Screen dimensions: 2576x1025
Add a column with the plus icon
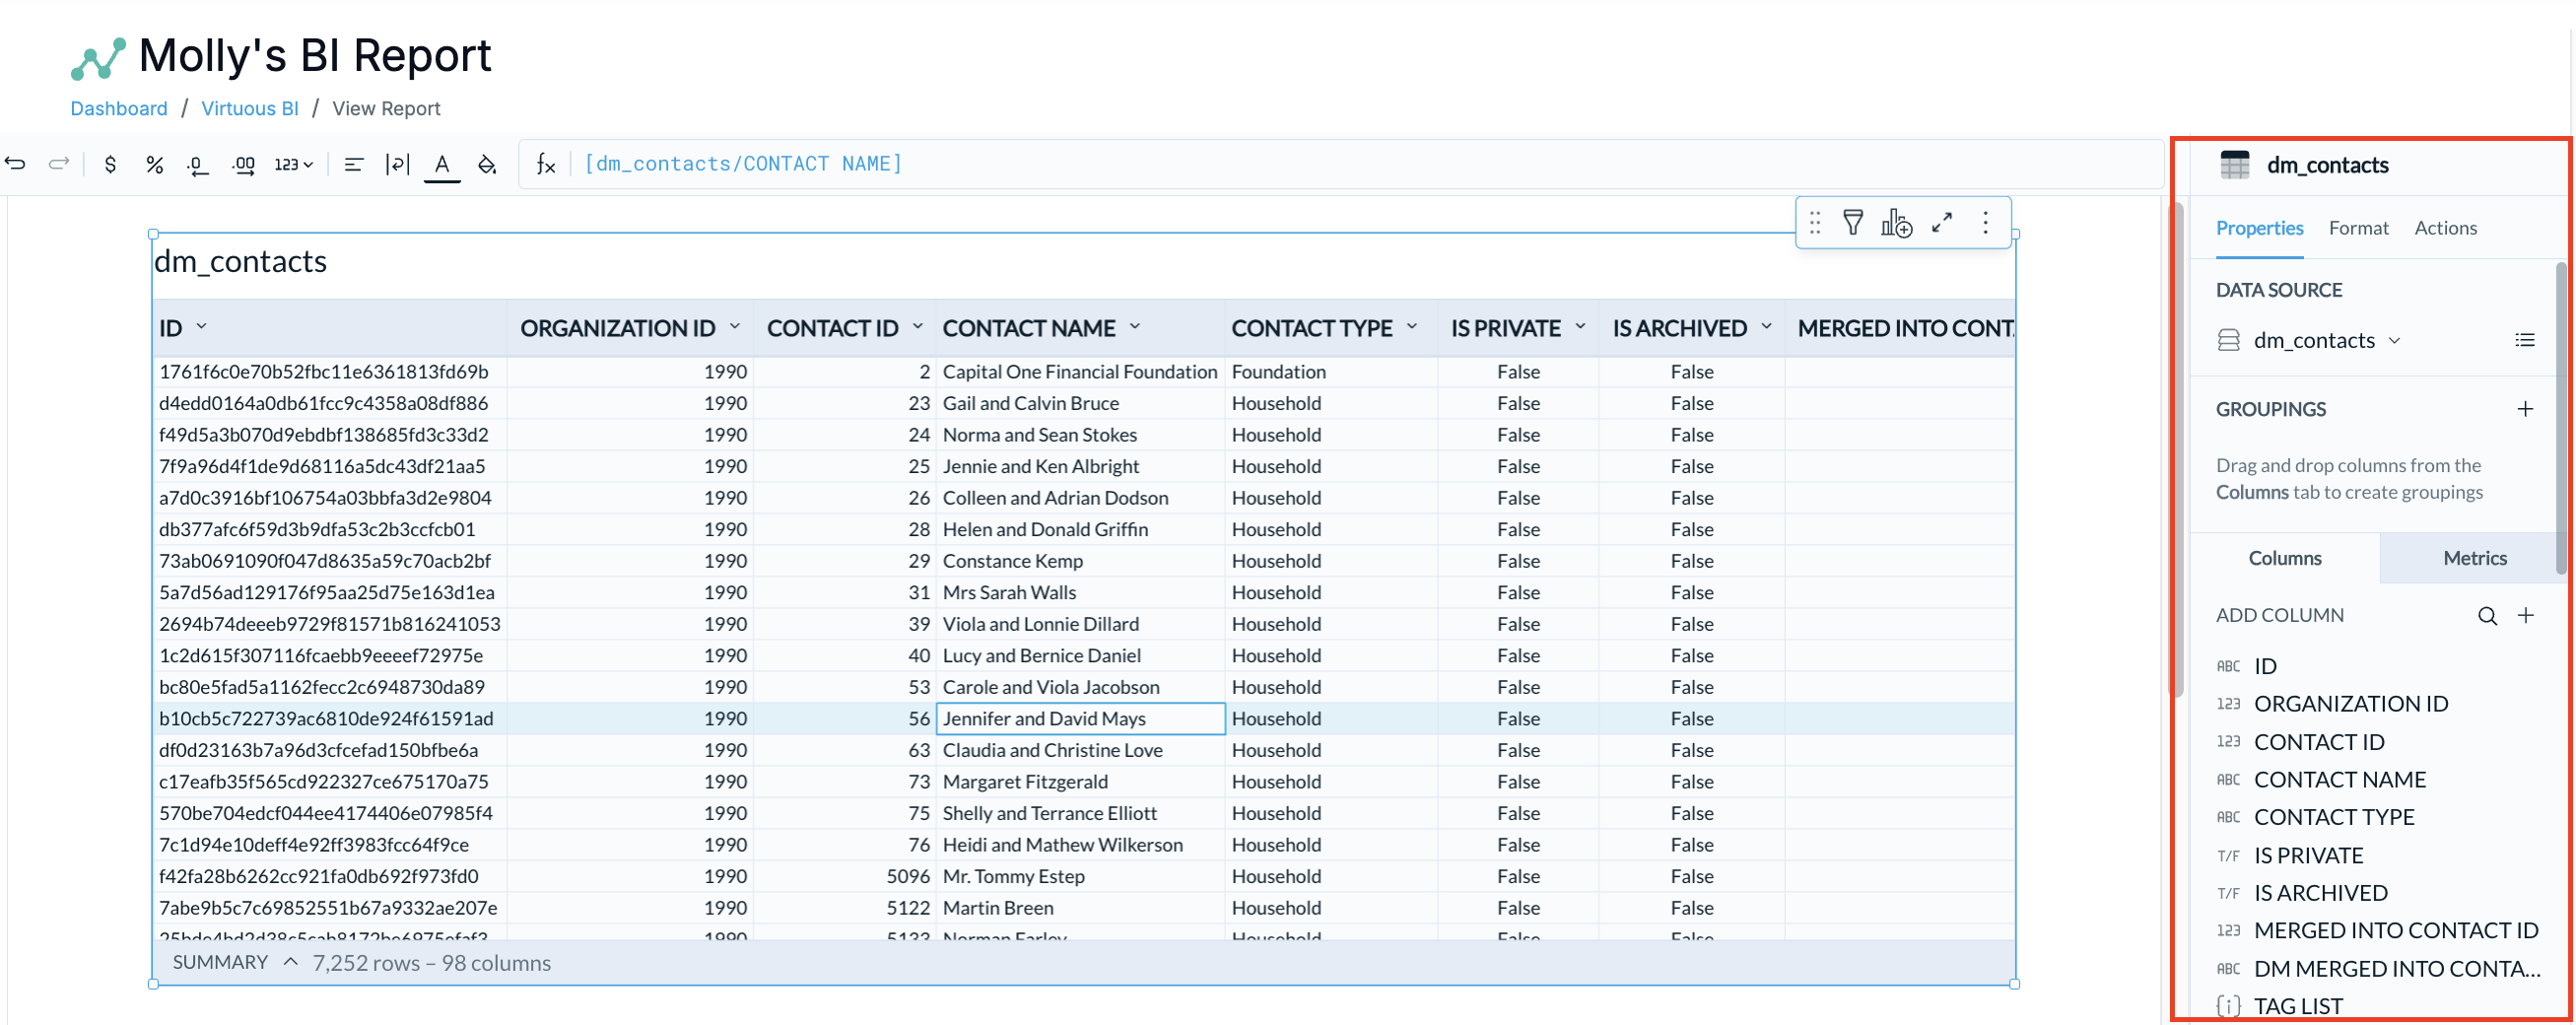(2525, 616)
